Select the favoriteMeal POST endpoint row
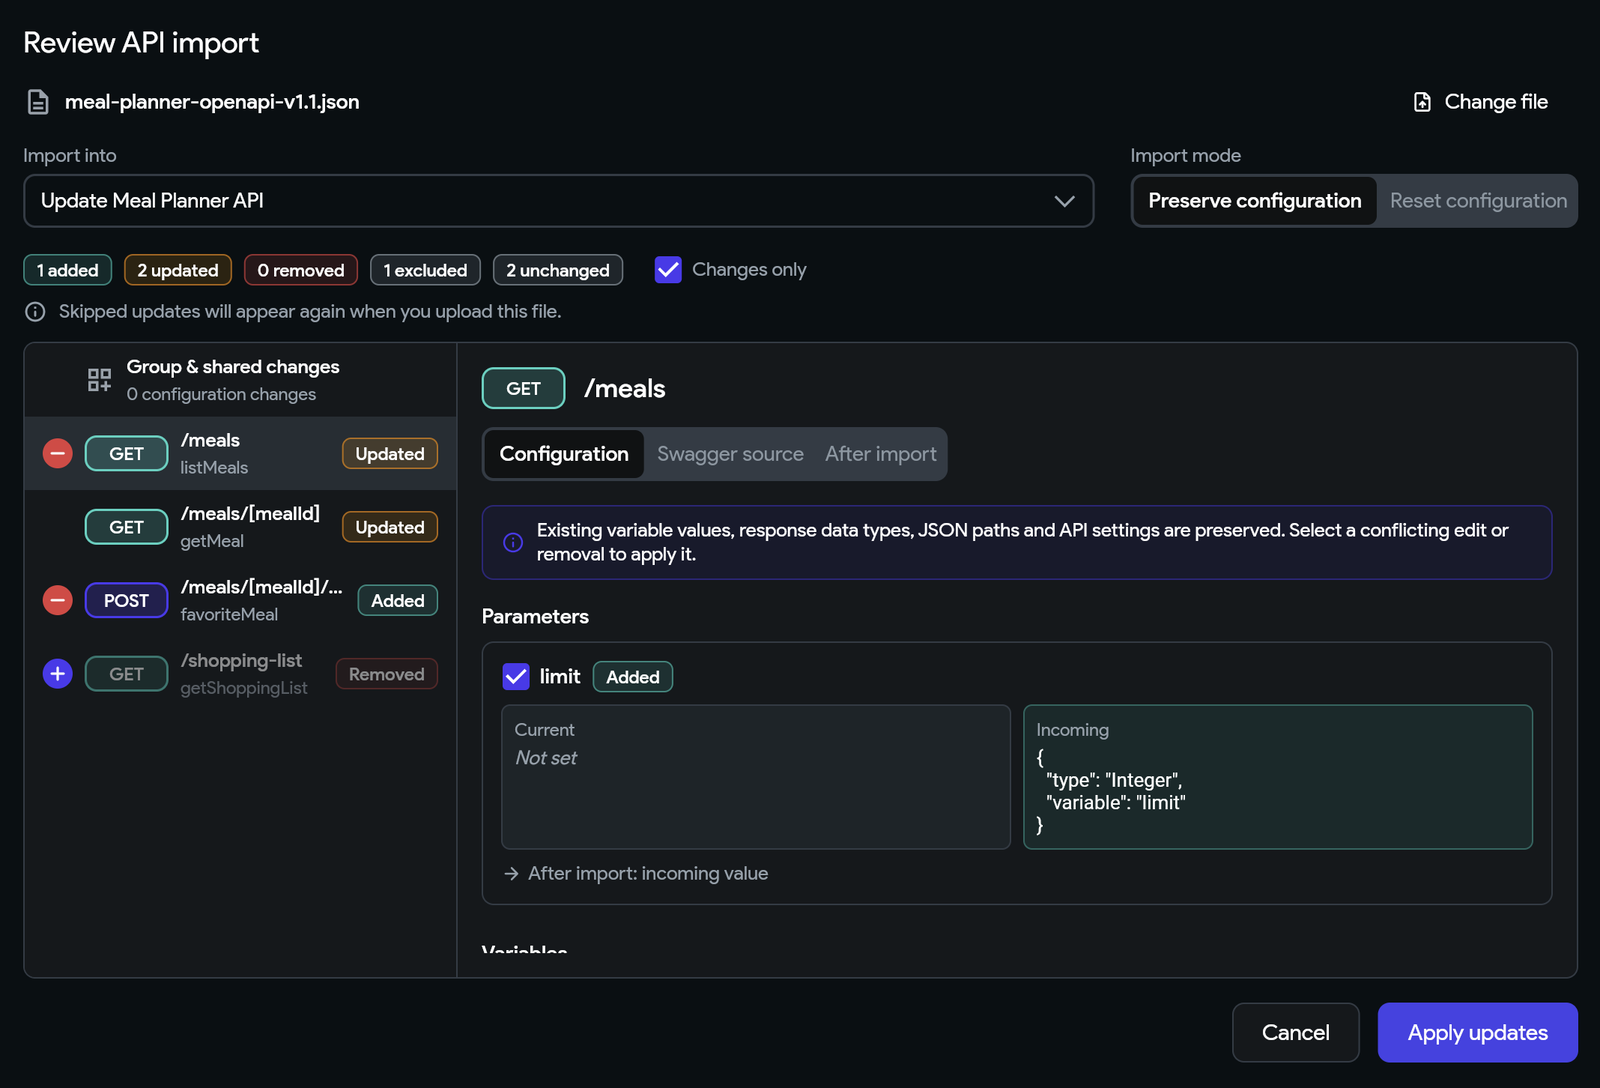This screenshot has height=1088, width=1600. coord(240,601)
